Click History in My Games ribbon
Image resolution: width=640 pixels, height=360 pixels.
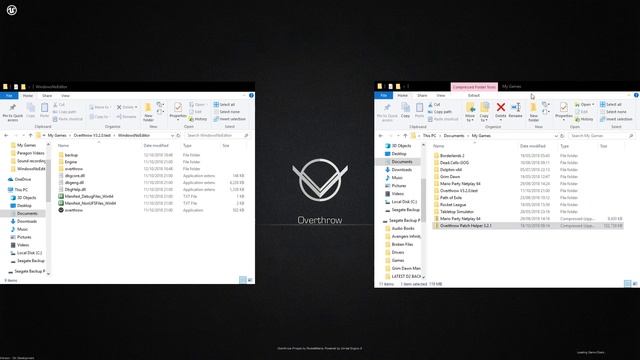(x=584, y=119)
